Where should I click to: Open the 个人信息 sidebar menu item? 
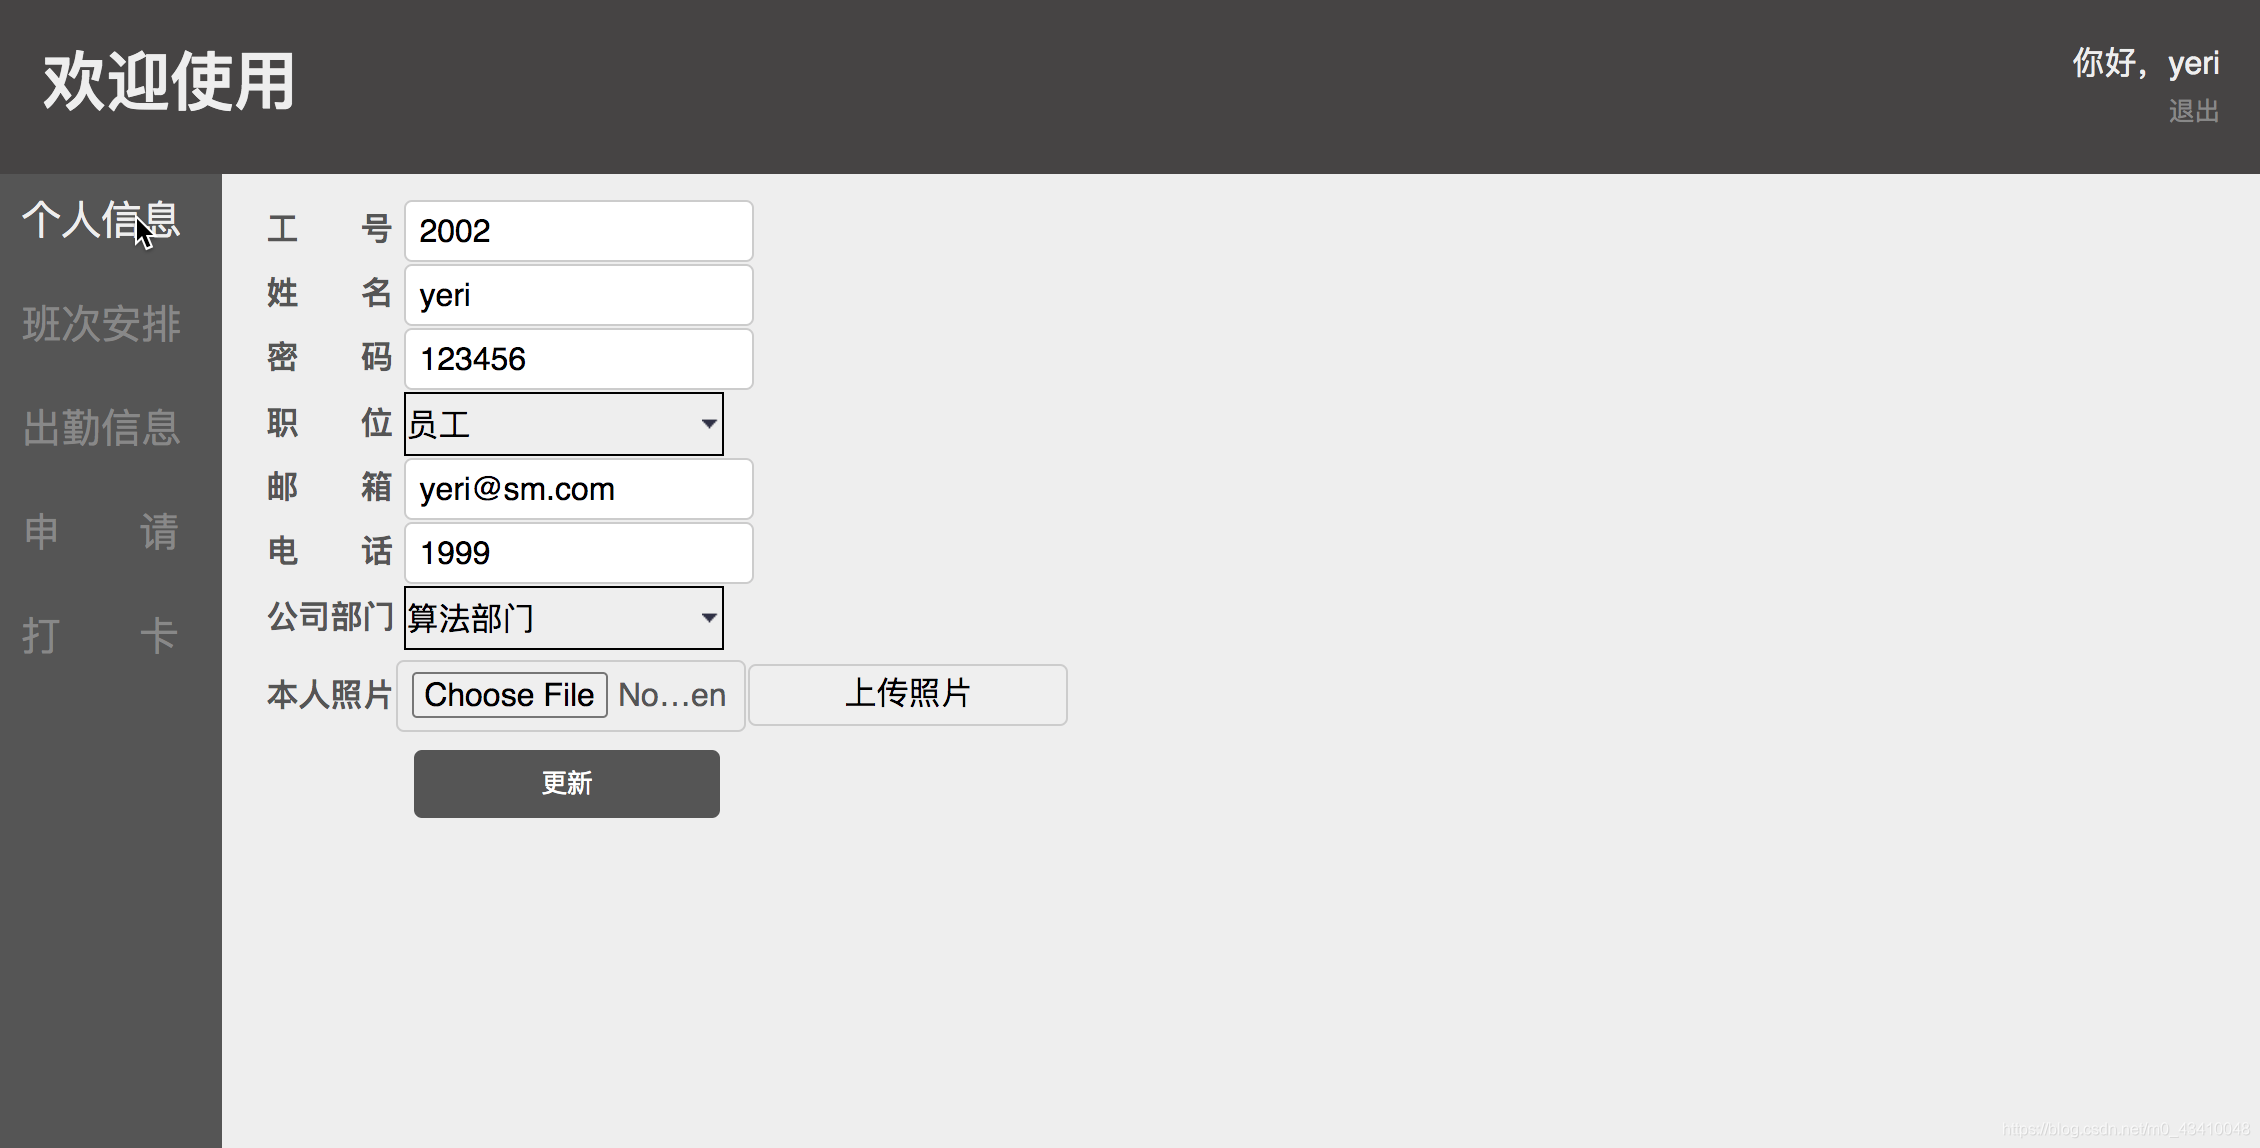point(101,220)
